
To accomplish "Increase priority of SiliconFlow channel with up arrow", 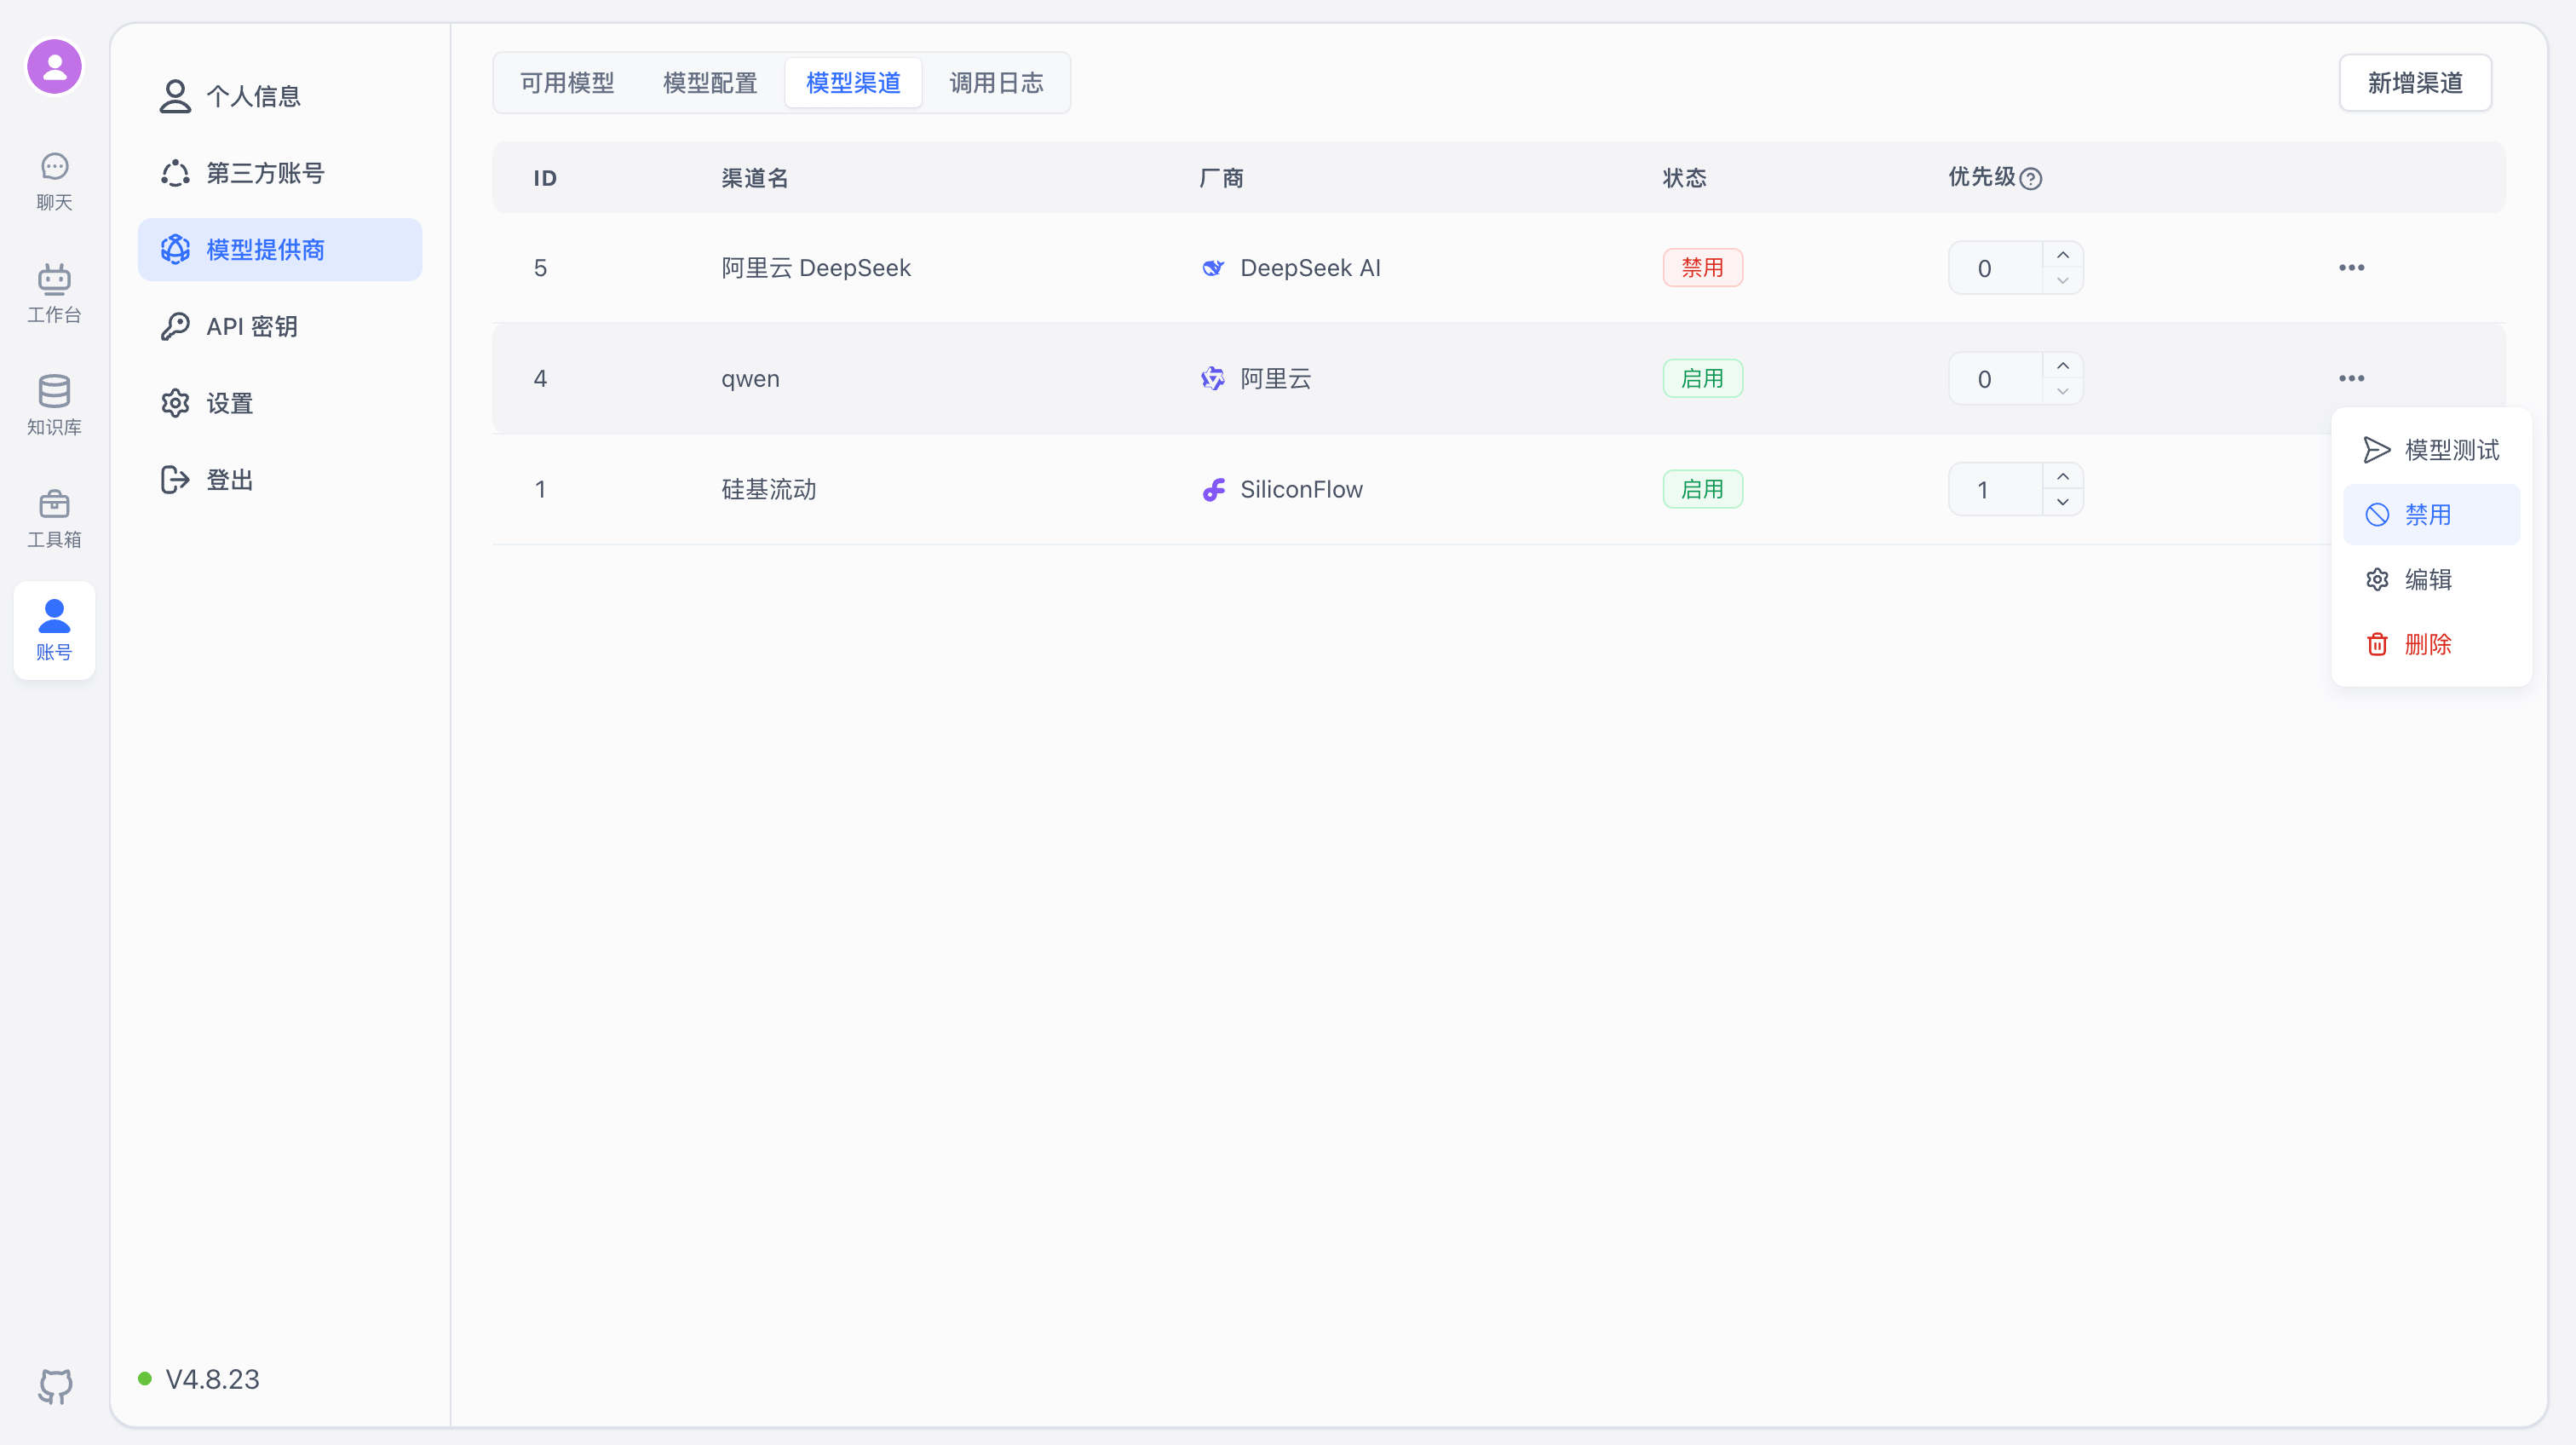I will (2062, 475).
